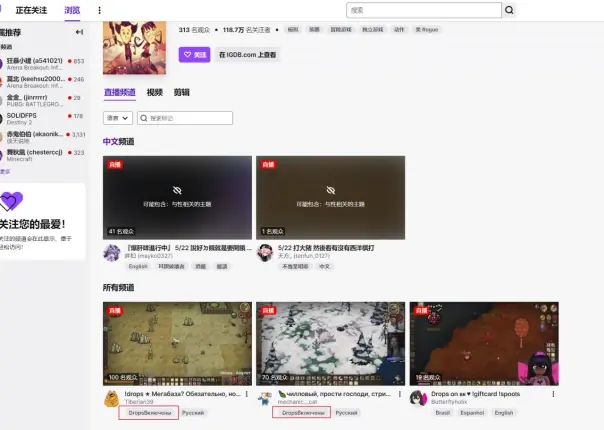This screenshot has width=604, height=430.
Task: Switch to the 剪辑 clips tab
Action: pos(181,92)
